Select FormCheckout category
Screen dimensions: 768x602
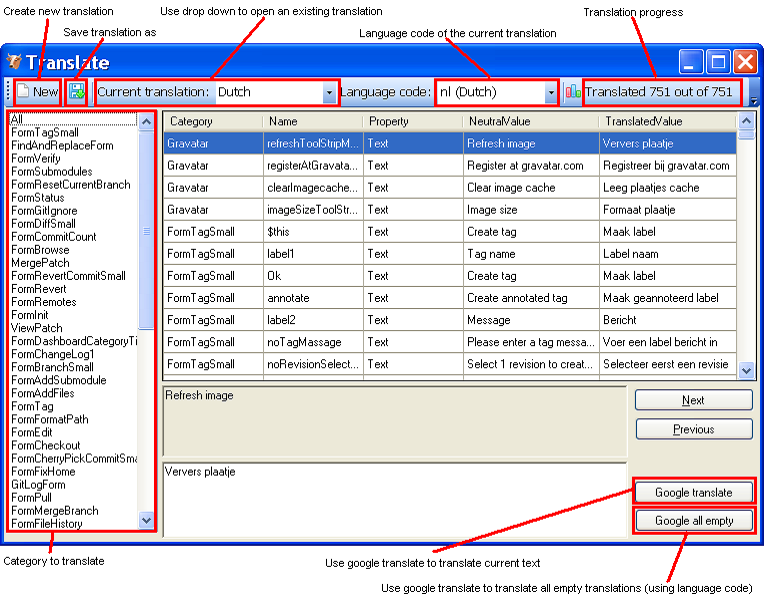click(73, 446)
